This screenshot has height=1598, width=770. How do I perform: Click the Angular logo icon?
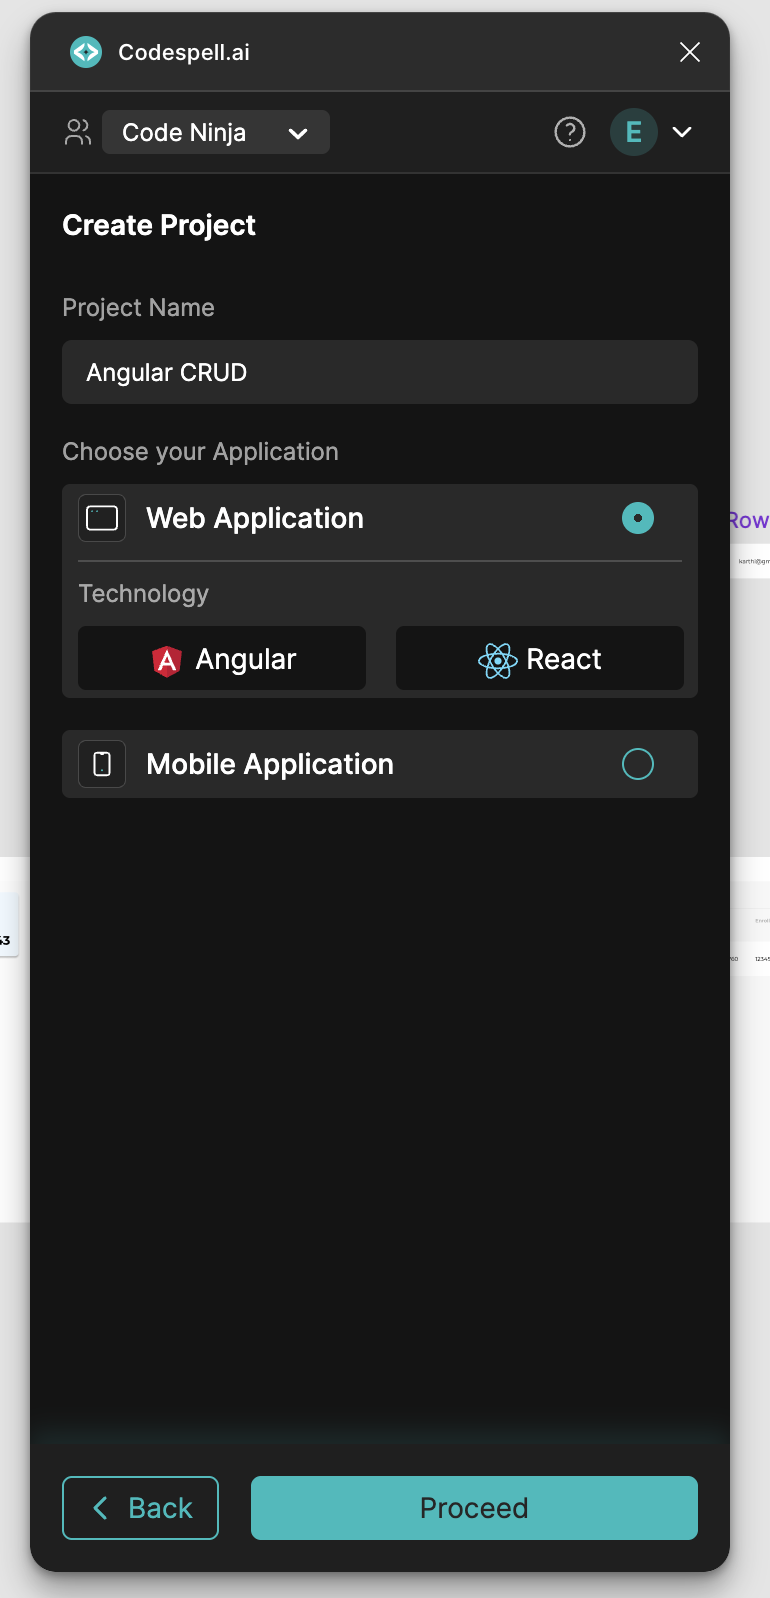(x=167, y=660)
